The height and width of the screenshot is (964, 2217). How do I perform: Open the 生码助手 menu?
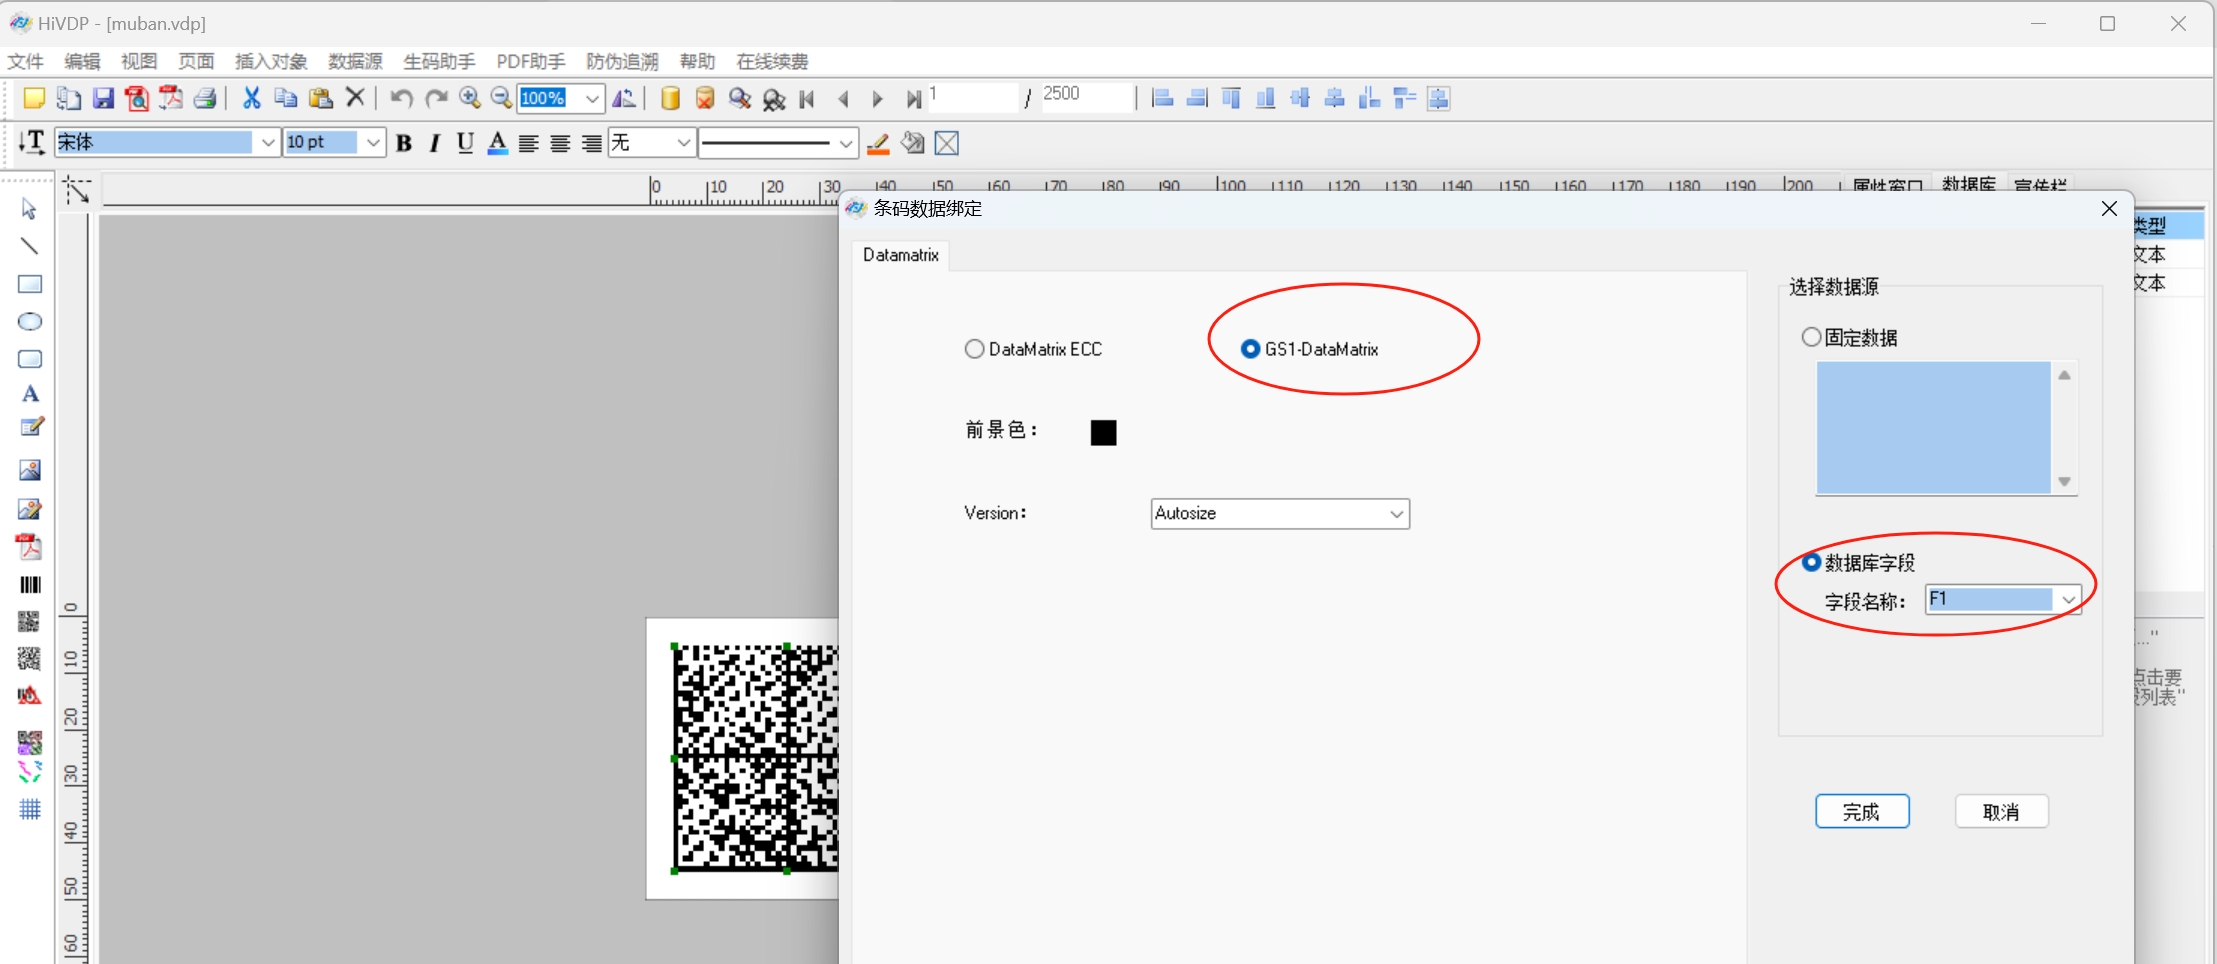click(x=439, y=61)
